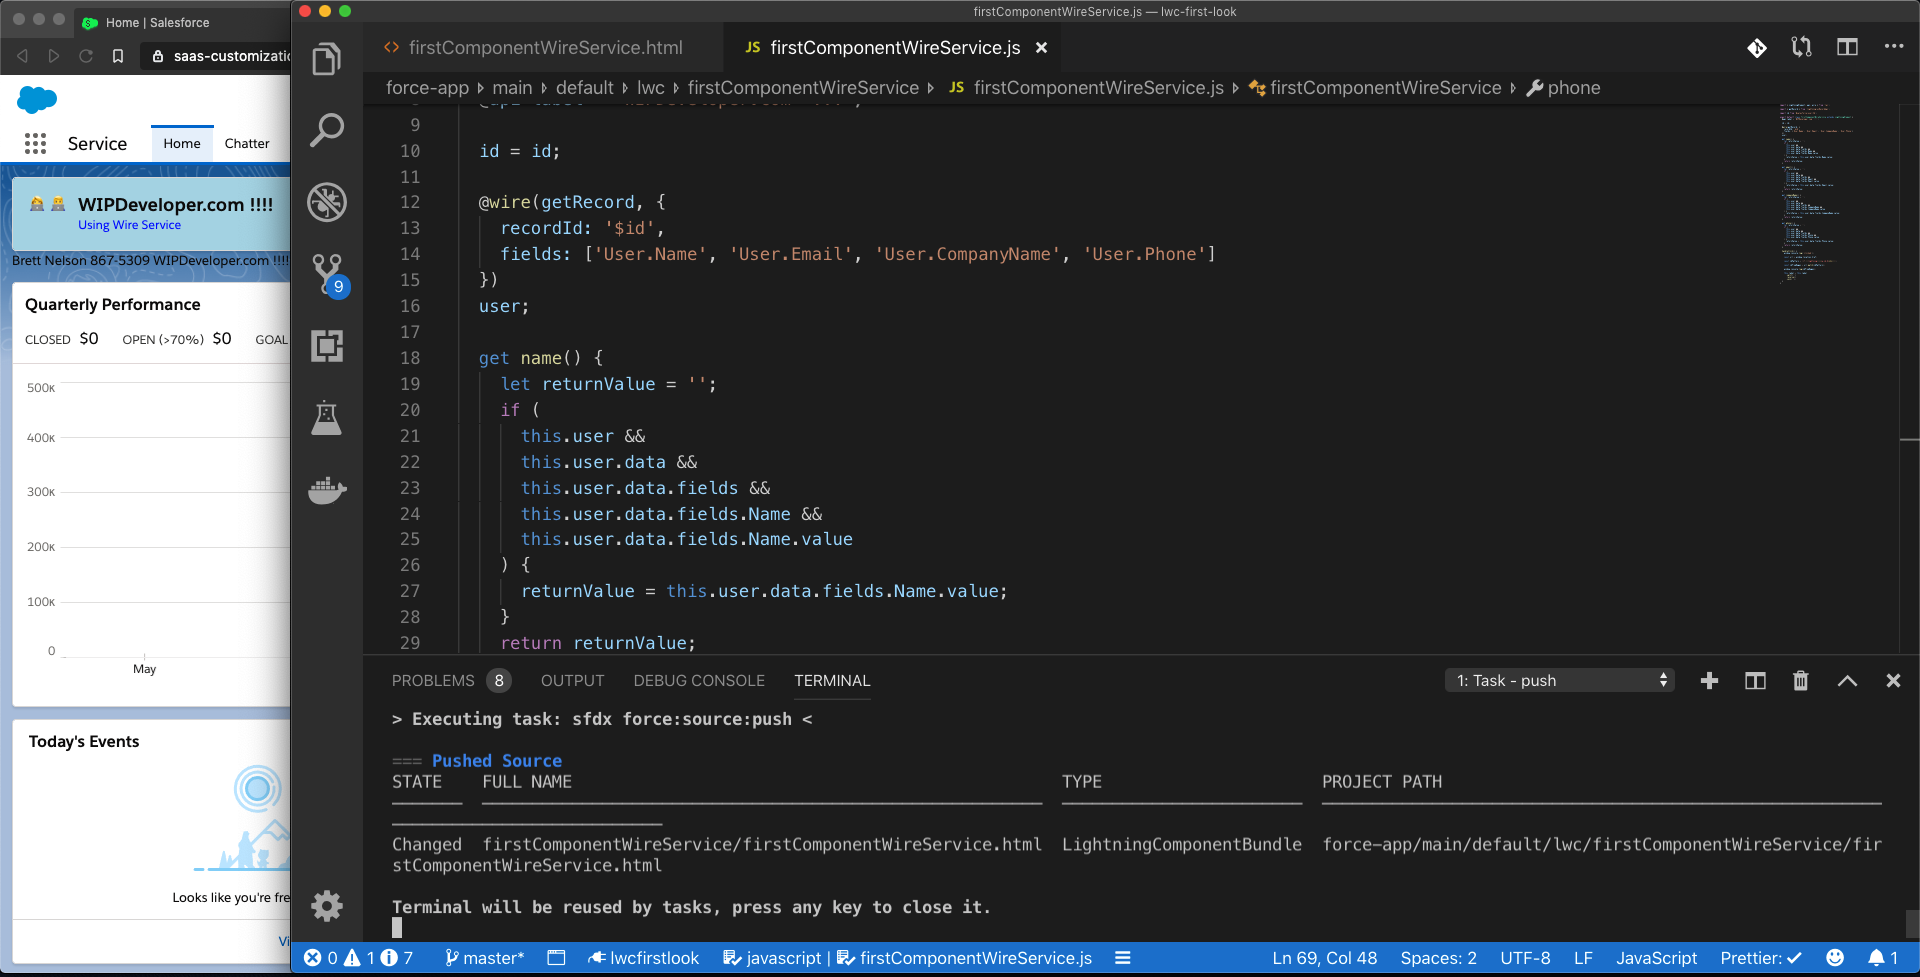Viewport: 1920px width, 977px height.
Task: Change the Spaces: 2 indentation setting
Action: (x=1438, y=958)
